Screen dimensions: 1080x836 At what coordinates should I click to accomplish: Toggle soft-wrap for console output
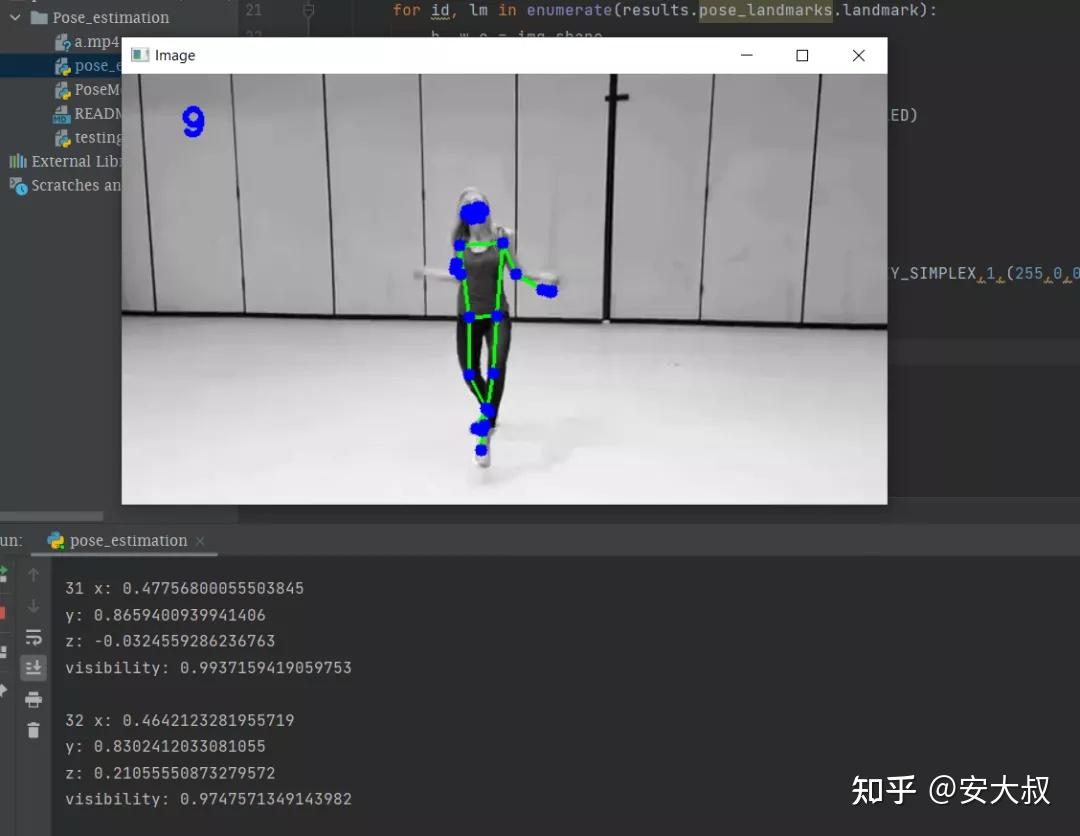point(33,637)
